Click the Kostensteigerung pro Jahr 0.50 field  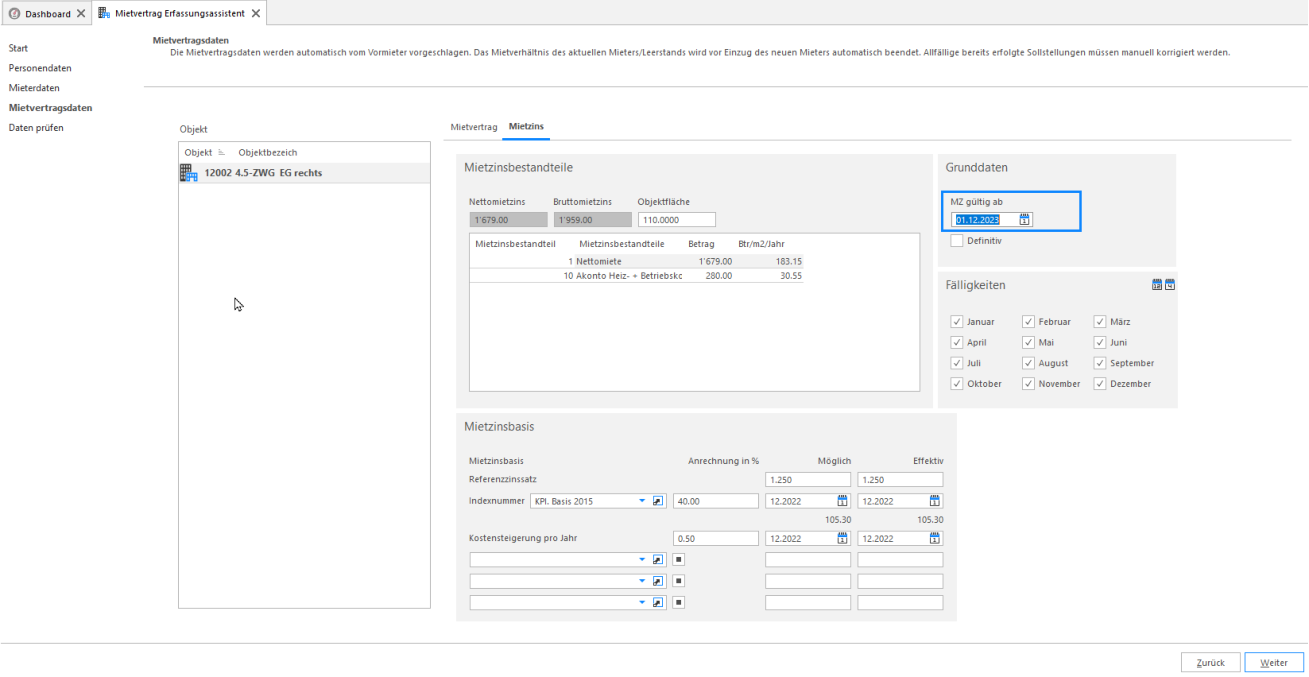[x=715, y=538]
